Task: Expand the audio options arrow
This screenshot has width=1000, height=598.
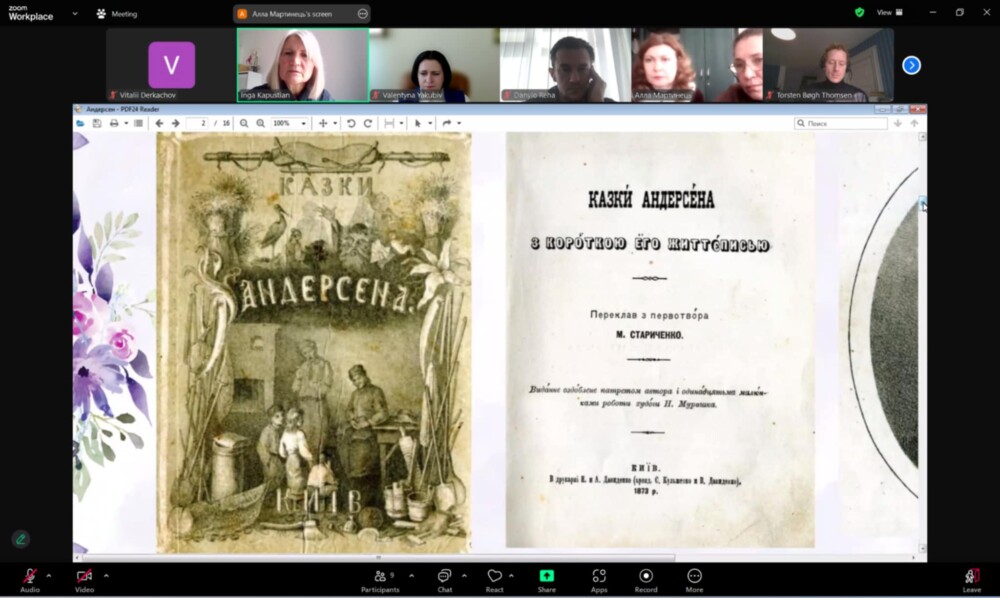Action: click(49, 575)
